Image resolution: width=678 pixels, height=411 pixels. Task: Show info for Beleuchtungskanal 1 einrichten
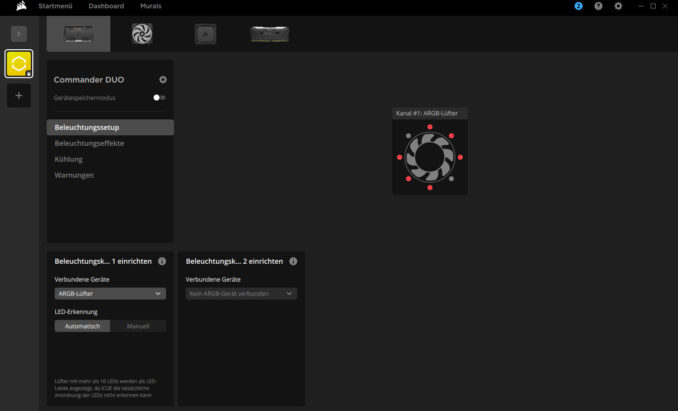[162, 261]
